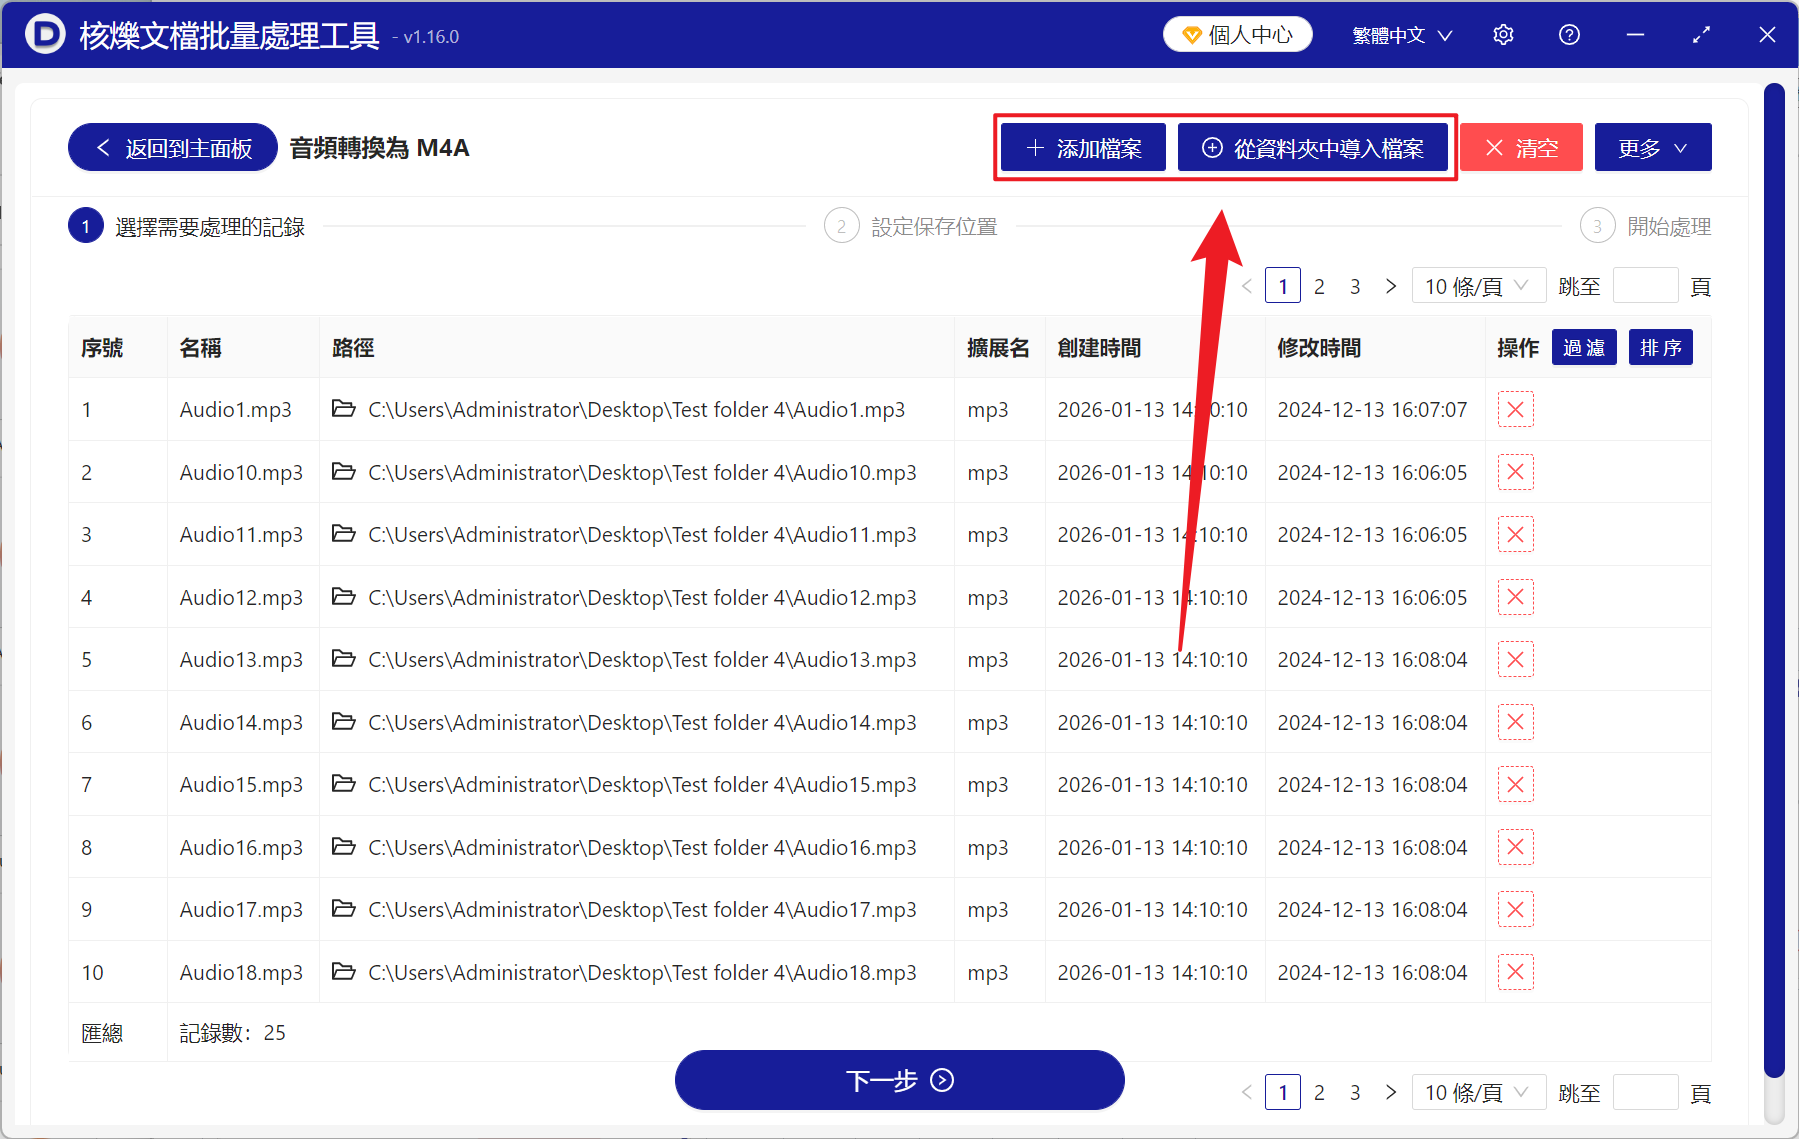
Task: Apply filtering with the 過濾 button
Action: pyautogui.click(x=1583, y=347)
